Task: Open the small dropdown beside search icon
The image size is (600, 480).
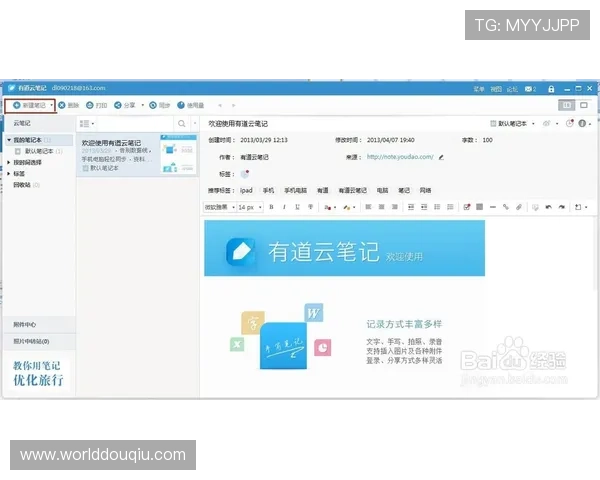Action: 195,124
